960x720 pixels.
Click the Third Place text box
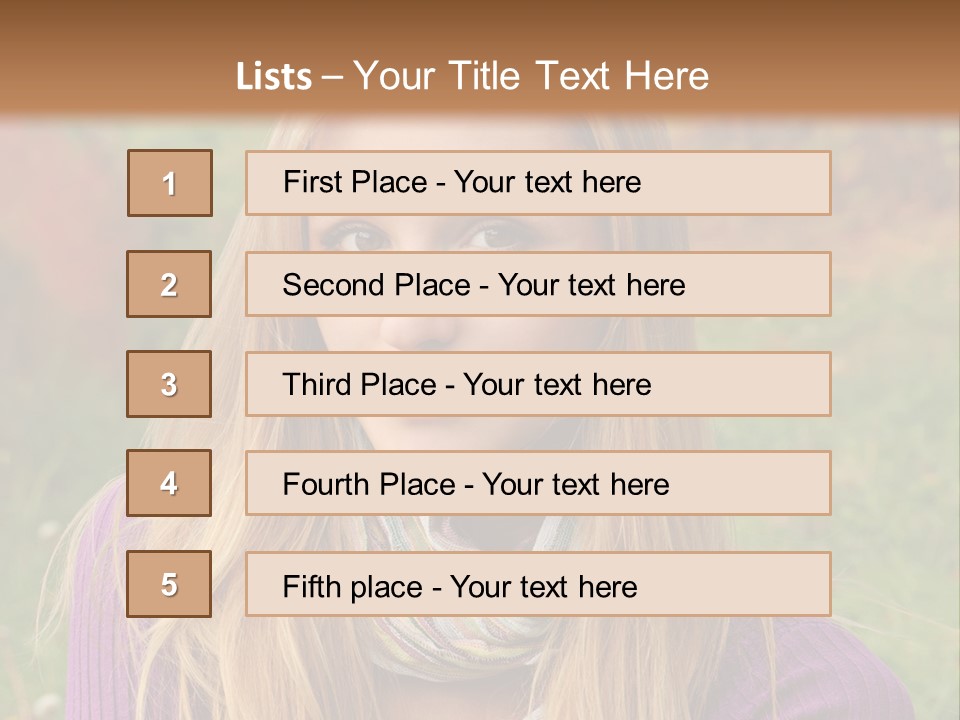538,384
